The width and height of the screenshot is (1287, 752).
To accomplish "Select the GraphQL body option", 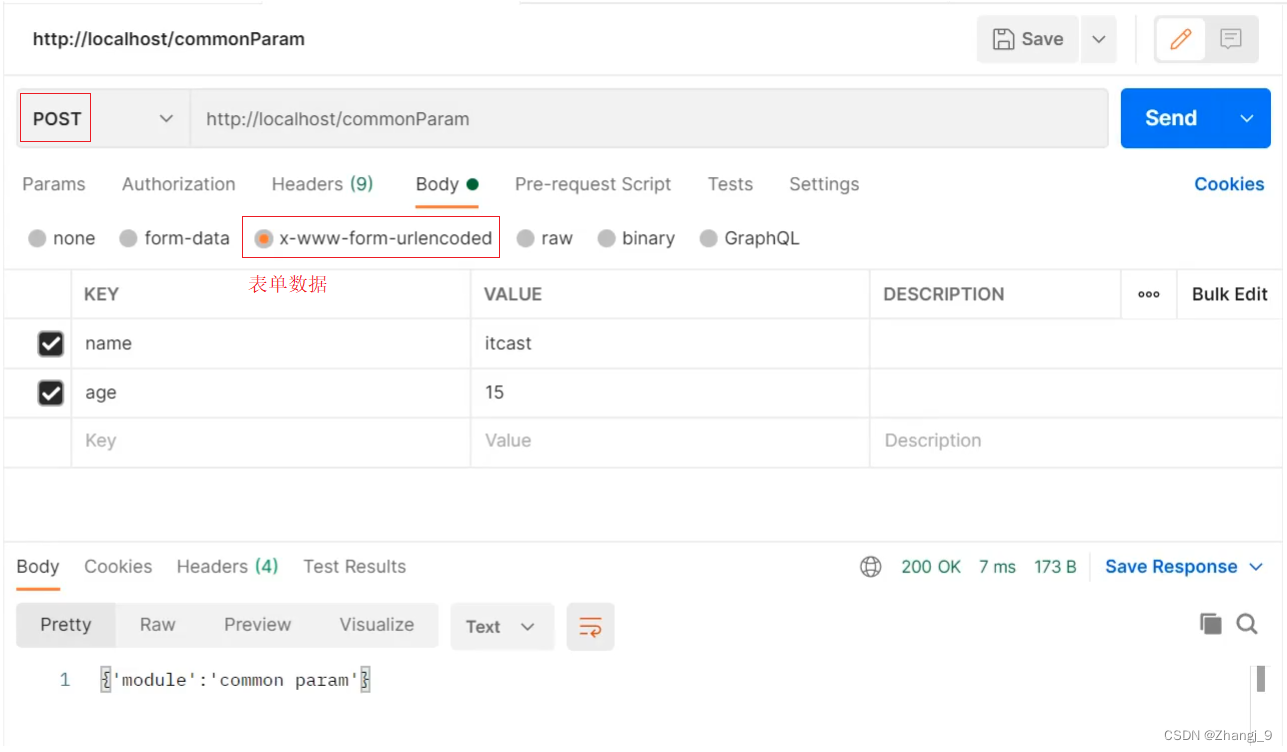I will click(708, 238).
